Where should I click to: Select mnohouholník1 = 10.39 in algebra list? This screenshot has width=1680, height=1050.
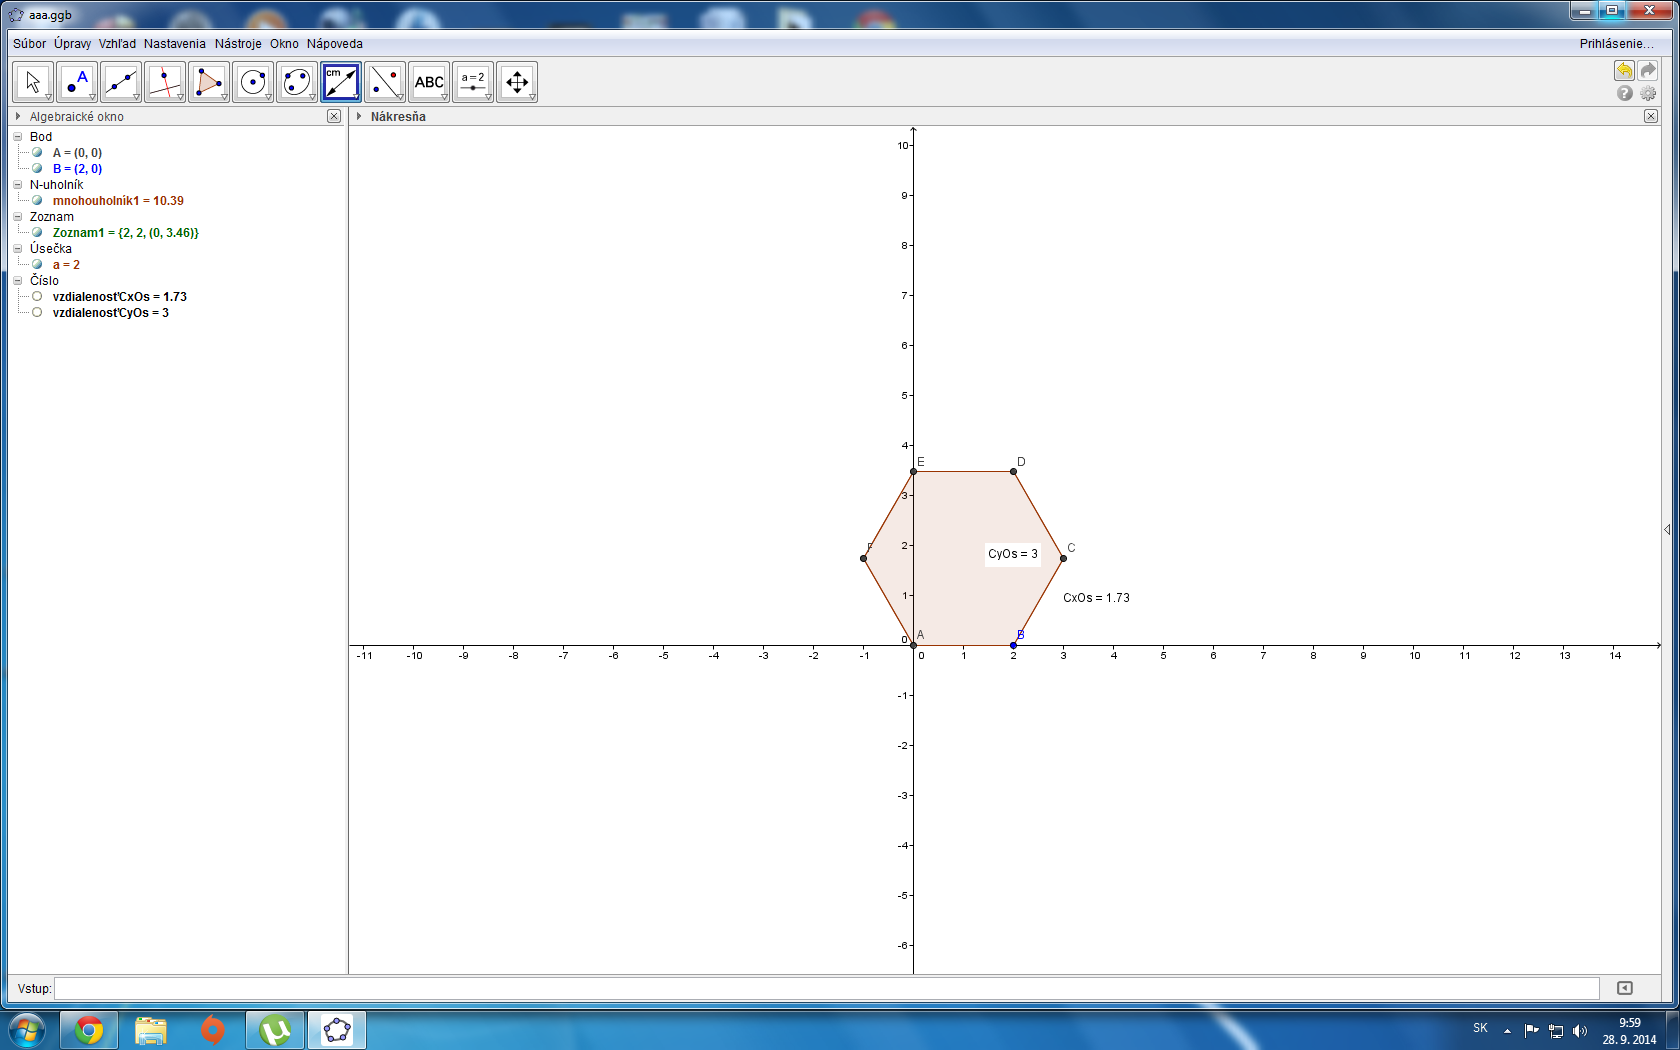click(118, 200)
